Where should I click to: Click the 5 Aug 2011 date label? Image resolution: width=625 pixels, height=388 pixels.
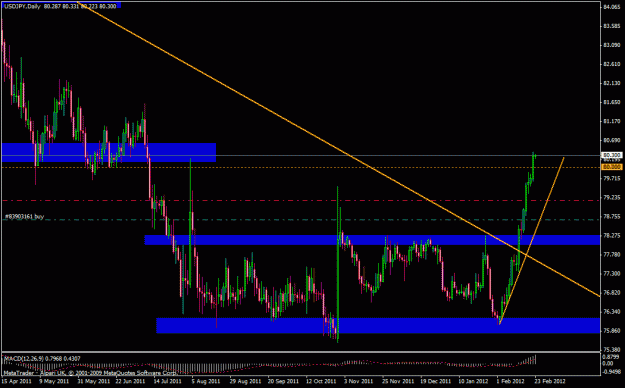pyautogui.click(x=206, y=381)
